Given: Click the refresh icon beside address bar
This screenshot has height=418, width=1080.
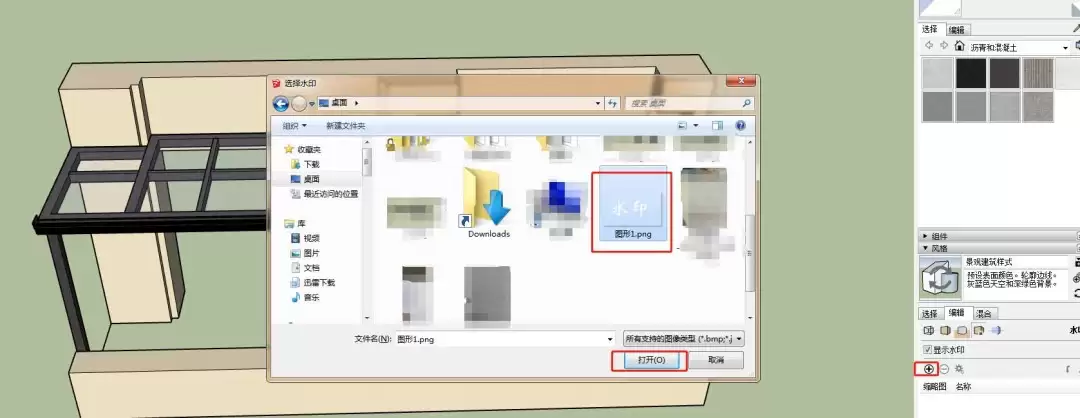Looking at the screenshot, I should tap(611, 103).
